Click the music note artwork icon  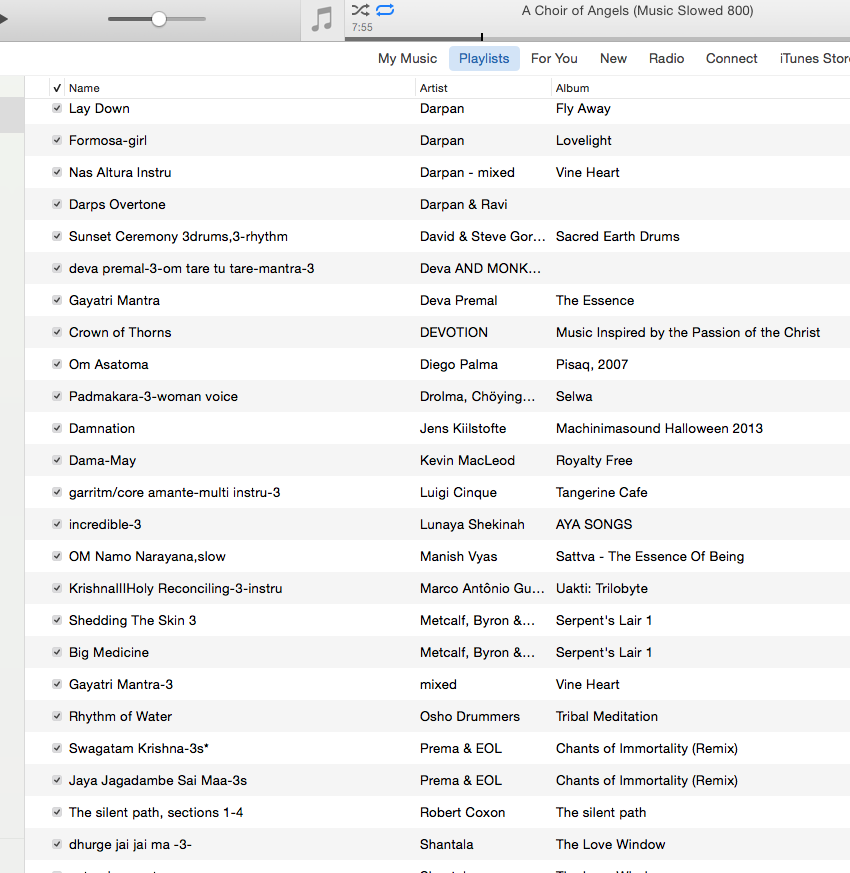coord(322,19)
